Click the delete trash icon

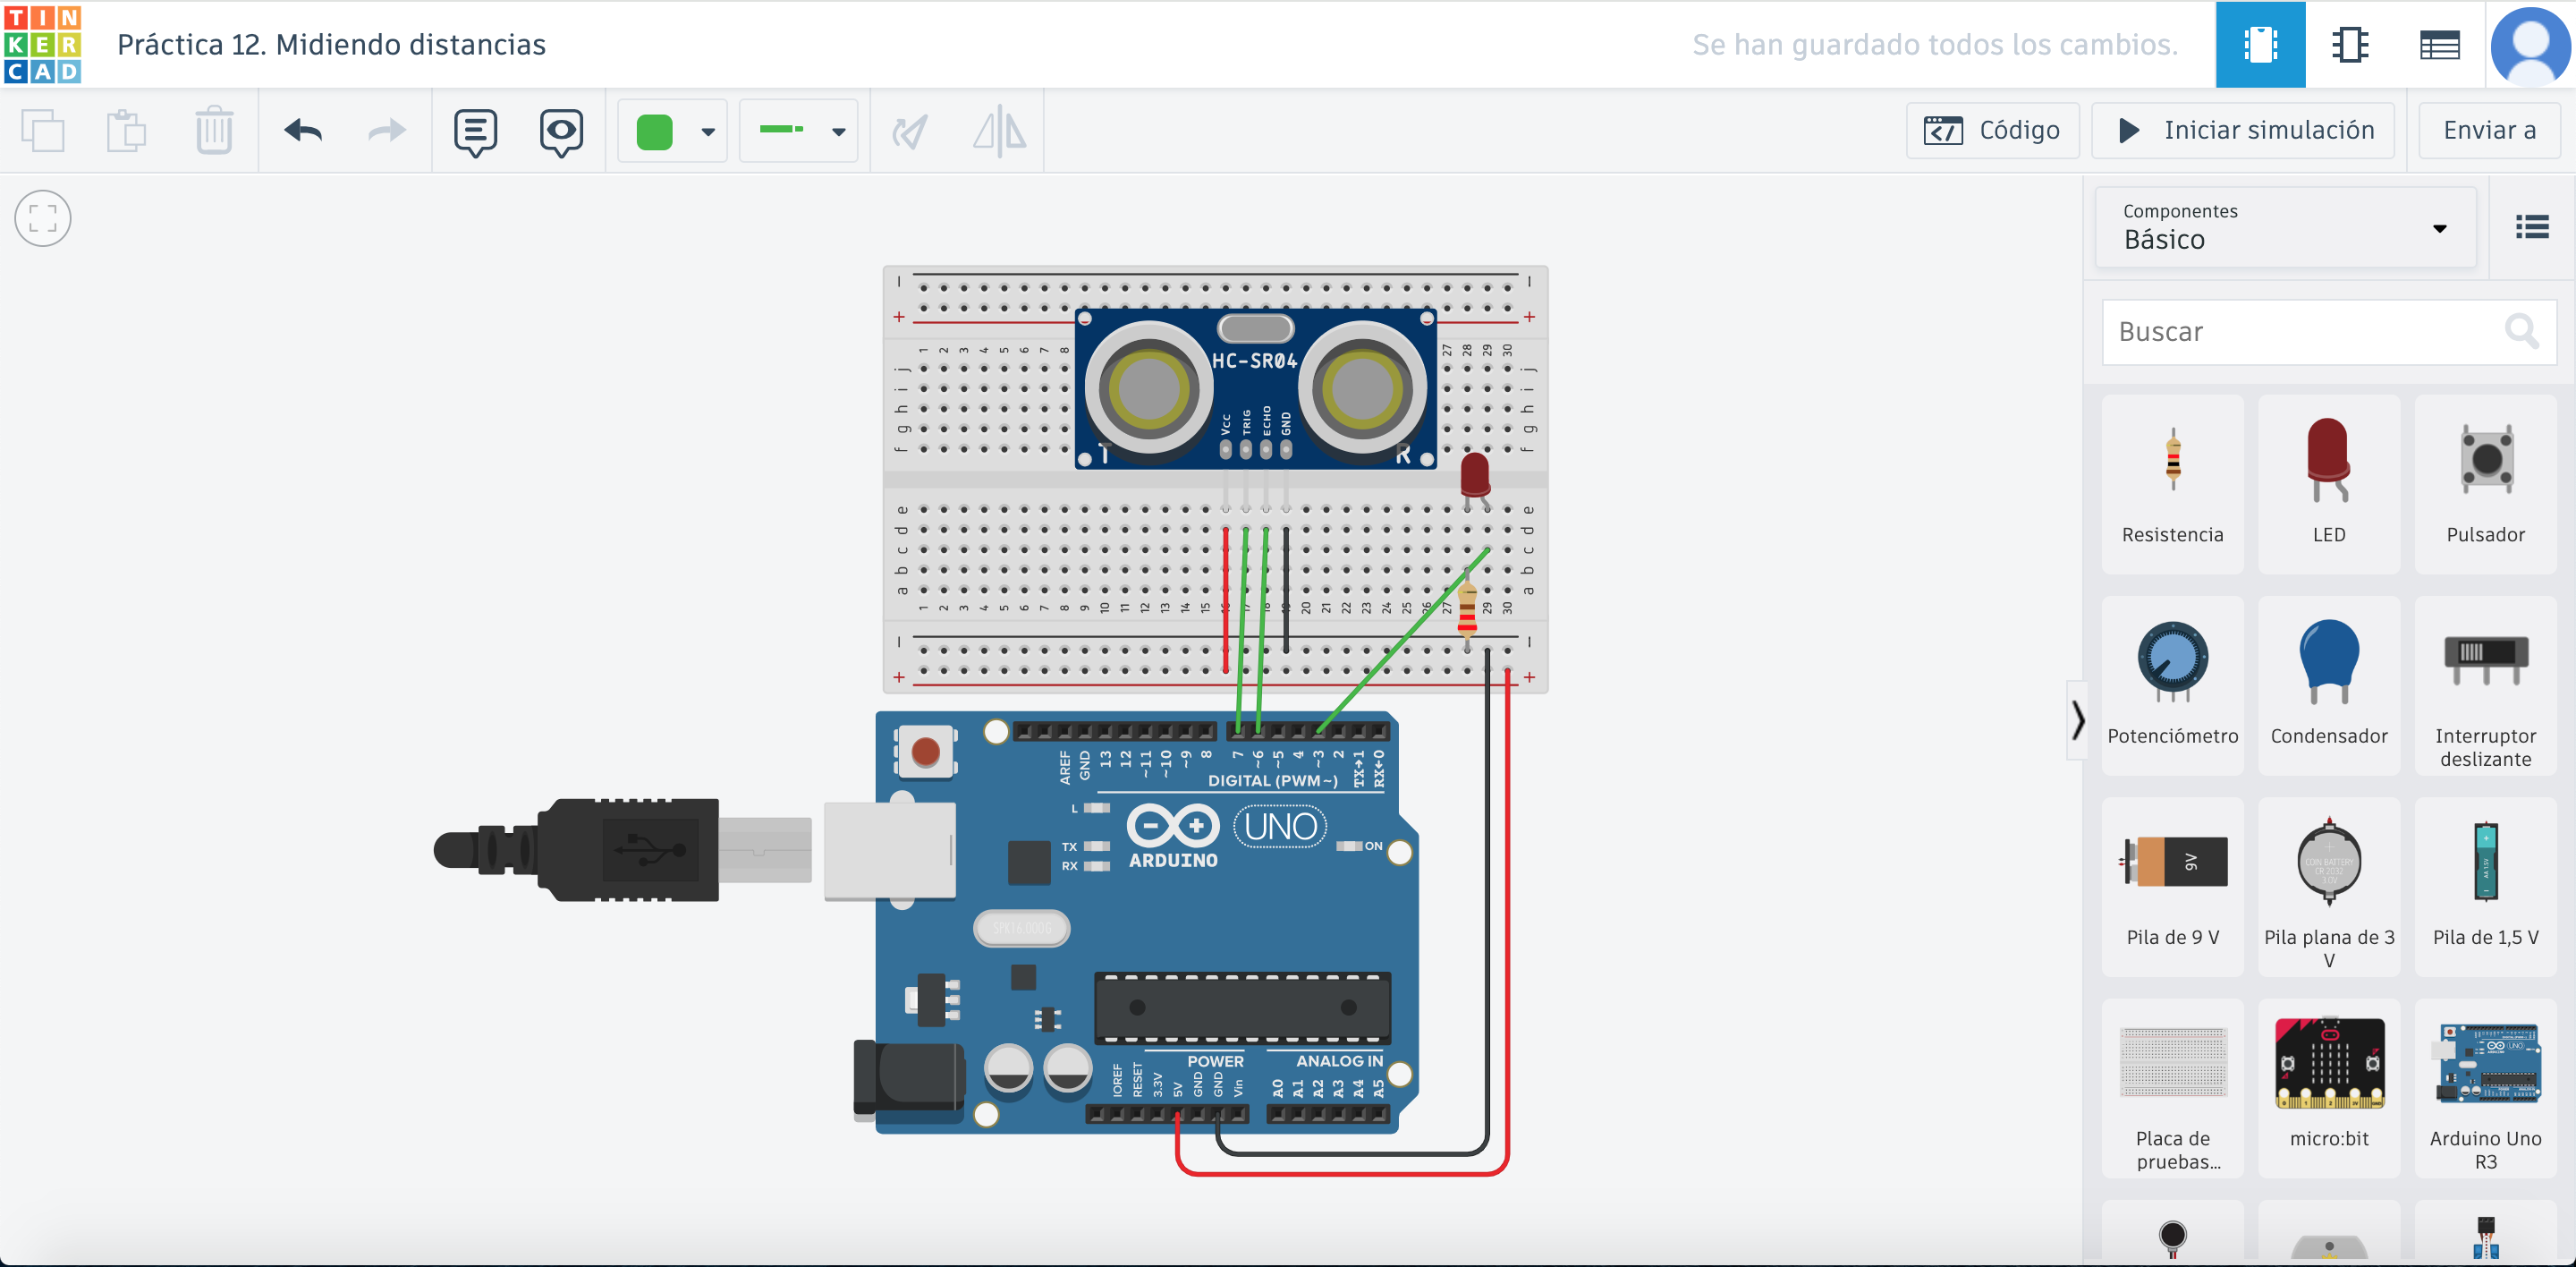(x=213, y=131)
